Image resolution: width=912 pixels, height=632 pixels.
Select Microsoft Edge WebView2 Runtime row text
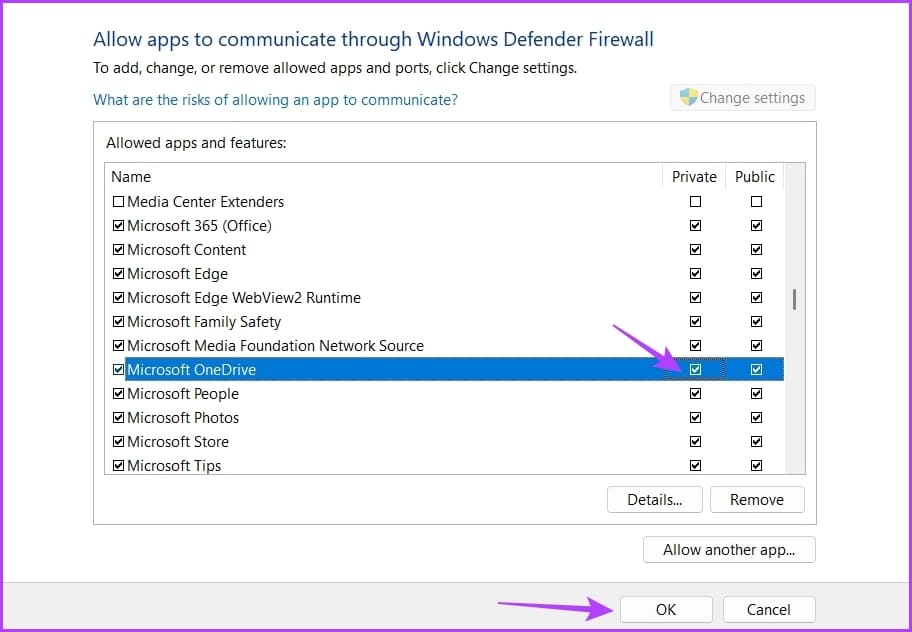click(244, 298)
